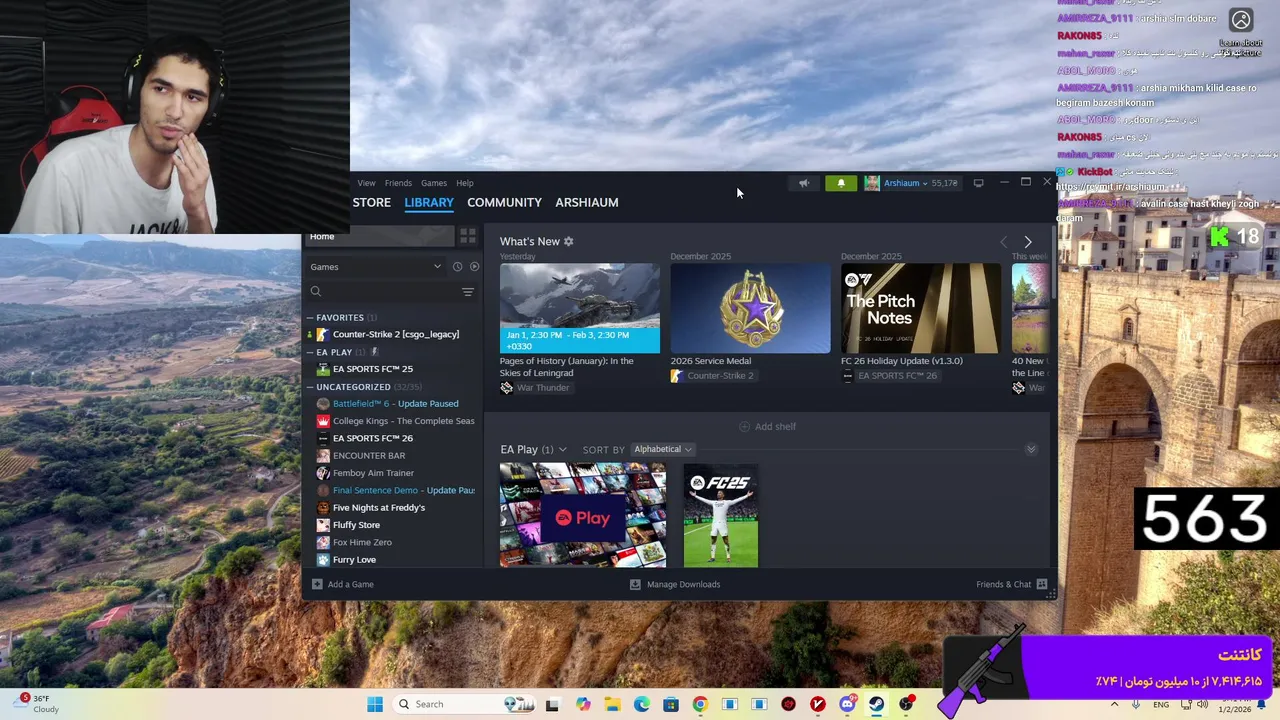
Task: Show hidden system tray icons
Action: pos(1114,704)
